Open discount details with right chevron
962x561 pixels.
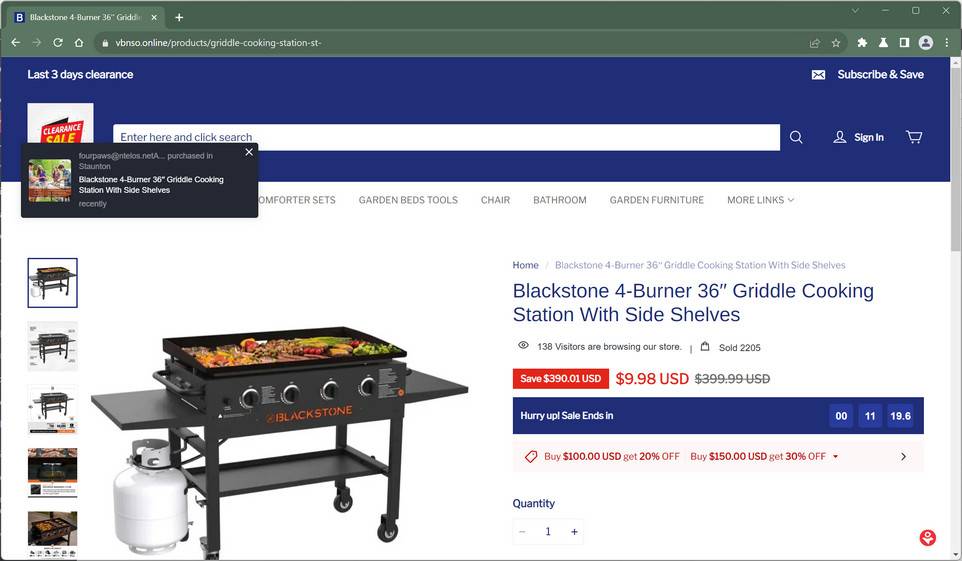tap(903, 457)
